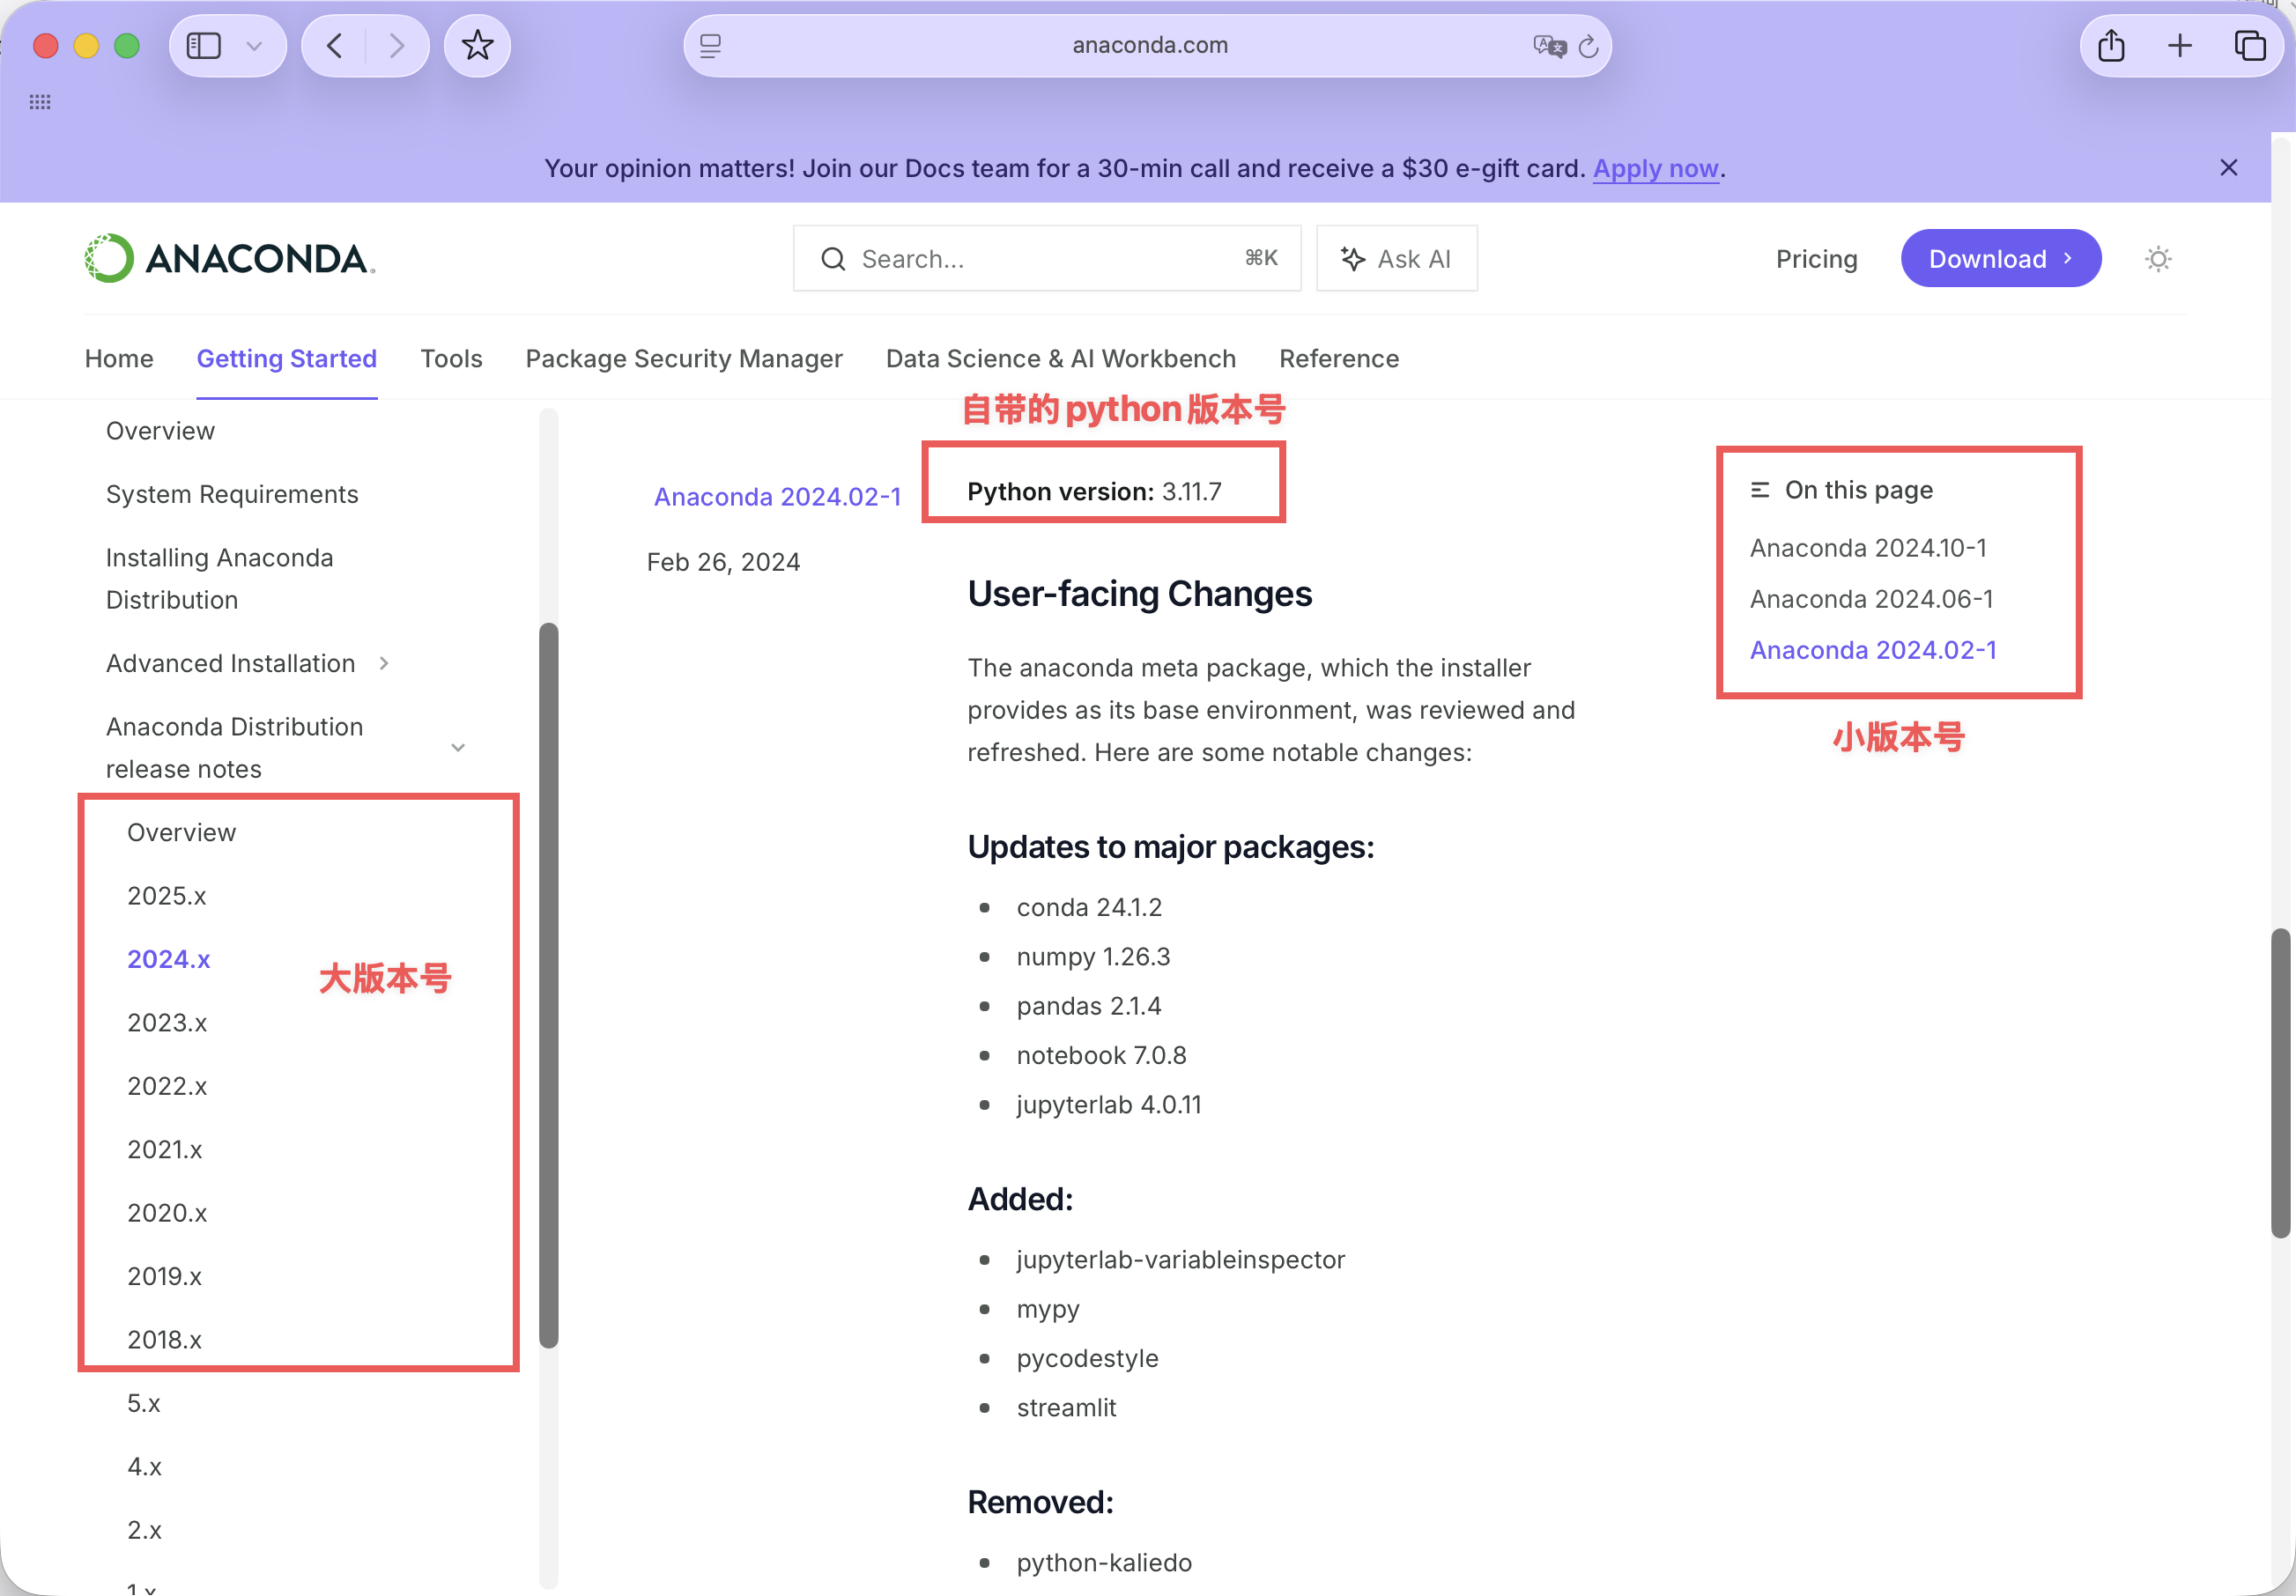The image size is (2296, 1596).
Task: Open a new tab with plus icon
Action: [x=2180, y=46]
